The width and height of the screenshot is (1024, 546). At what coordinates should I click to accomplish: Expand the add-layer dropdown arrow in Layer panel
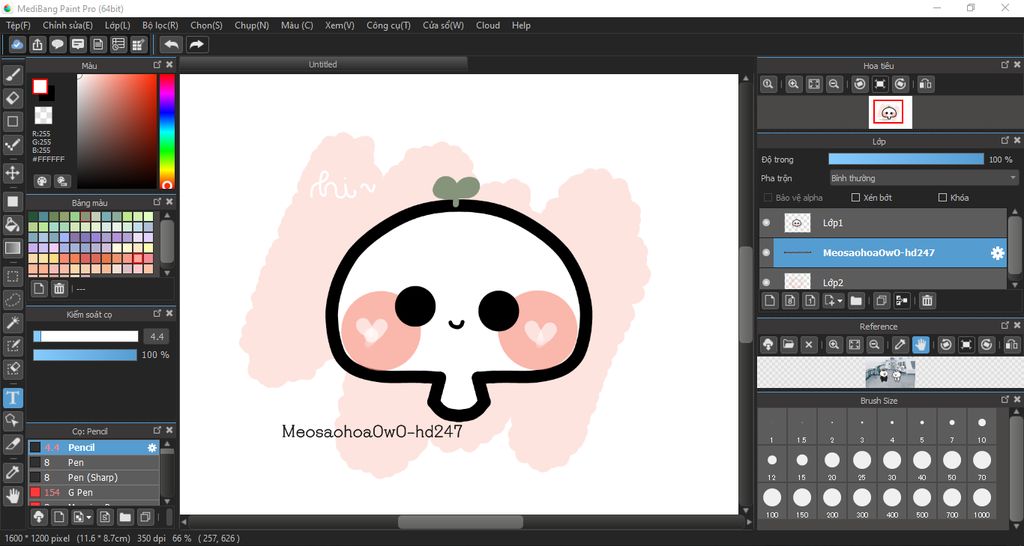coord(840,301)
